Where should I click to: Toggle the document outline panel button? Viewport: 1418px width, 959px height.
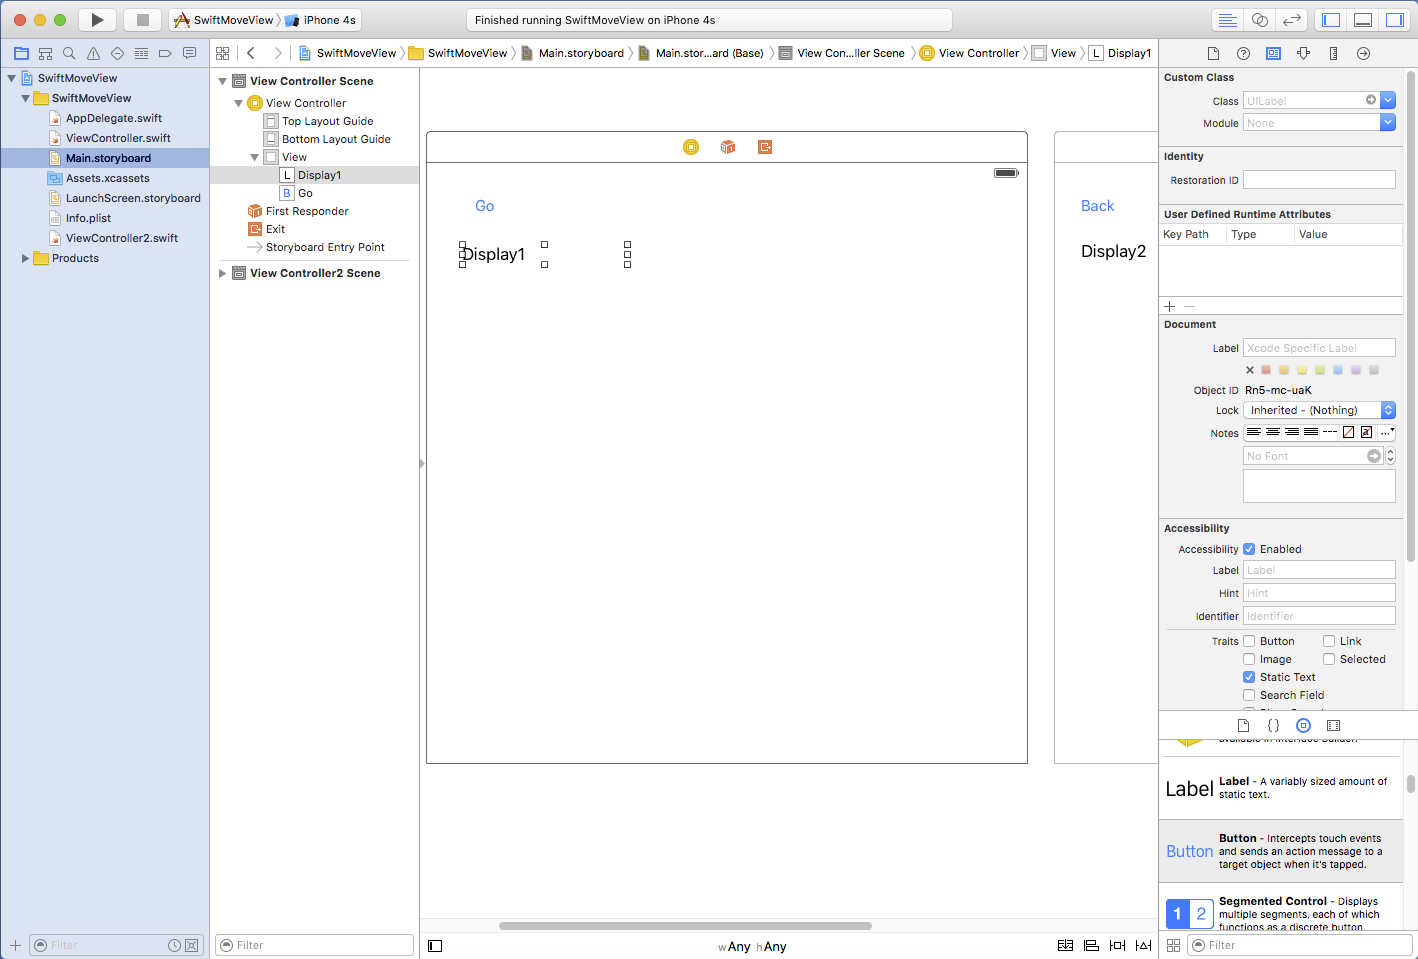coord(435,946)
